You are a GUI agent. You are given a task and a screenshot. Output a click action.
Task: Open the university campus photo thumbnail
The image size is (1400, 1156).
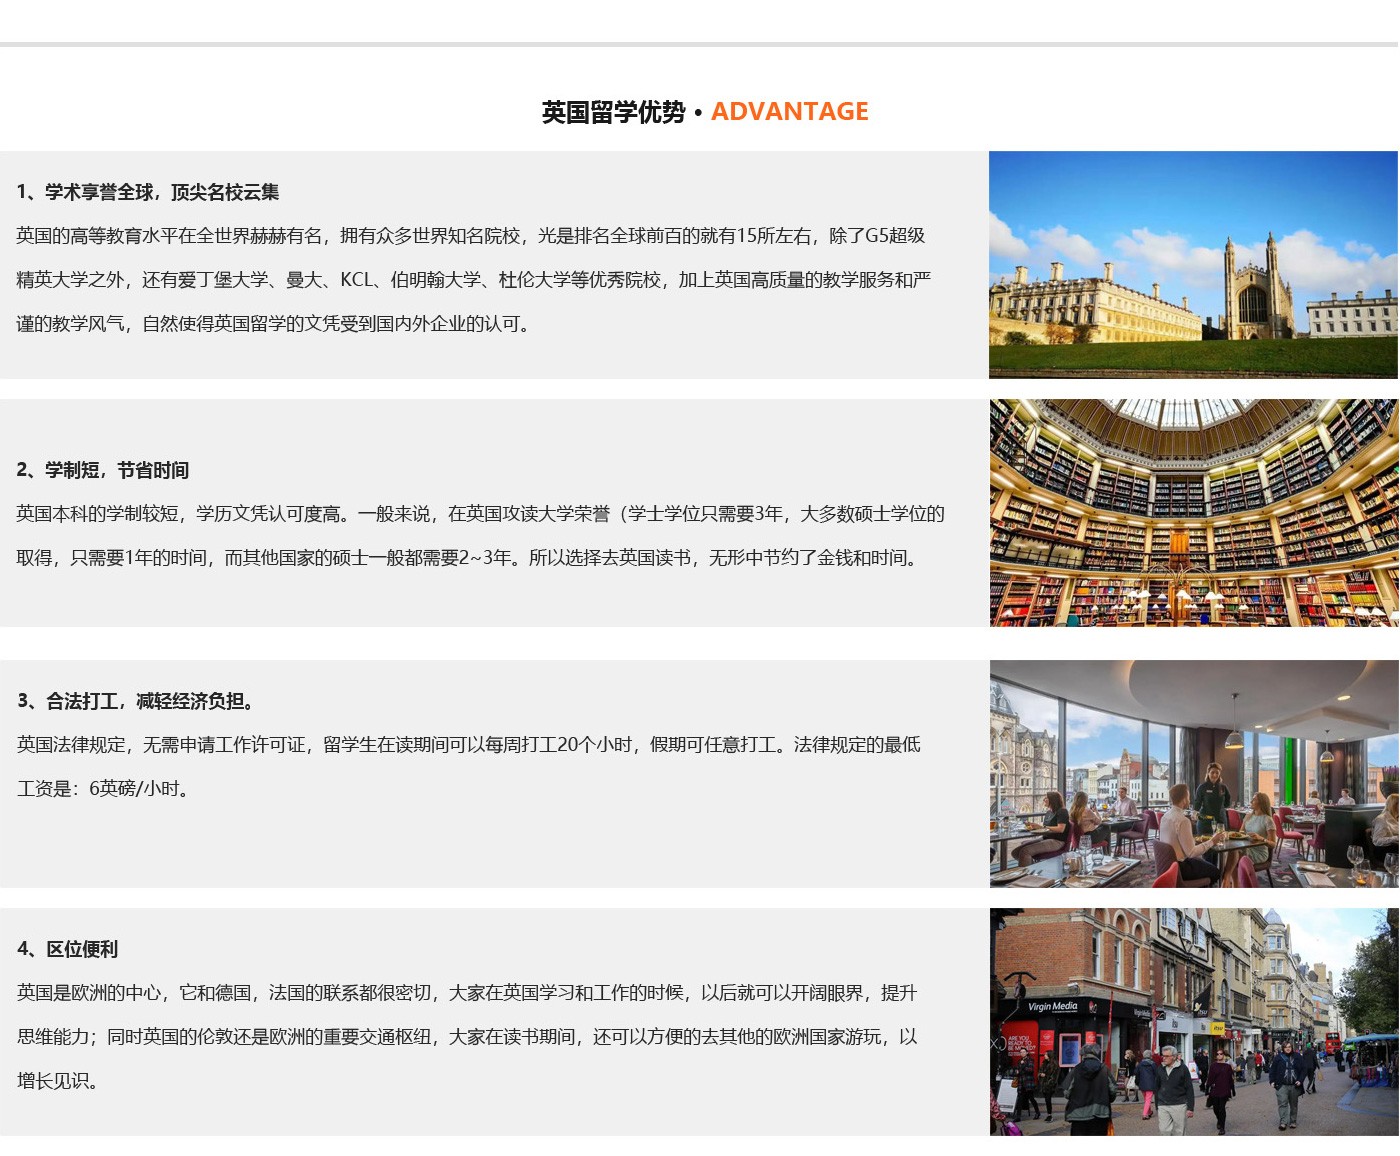coord(1193,265)
